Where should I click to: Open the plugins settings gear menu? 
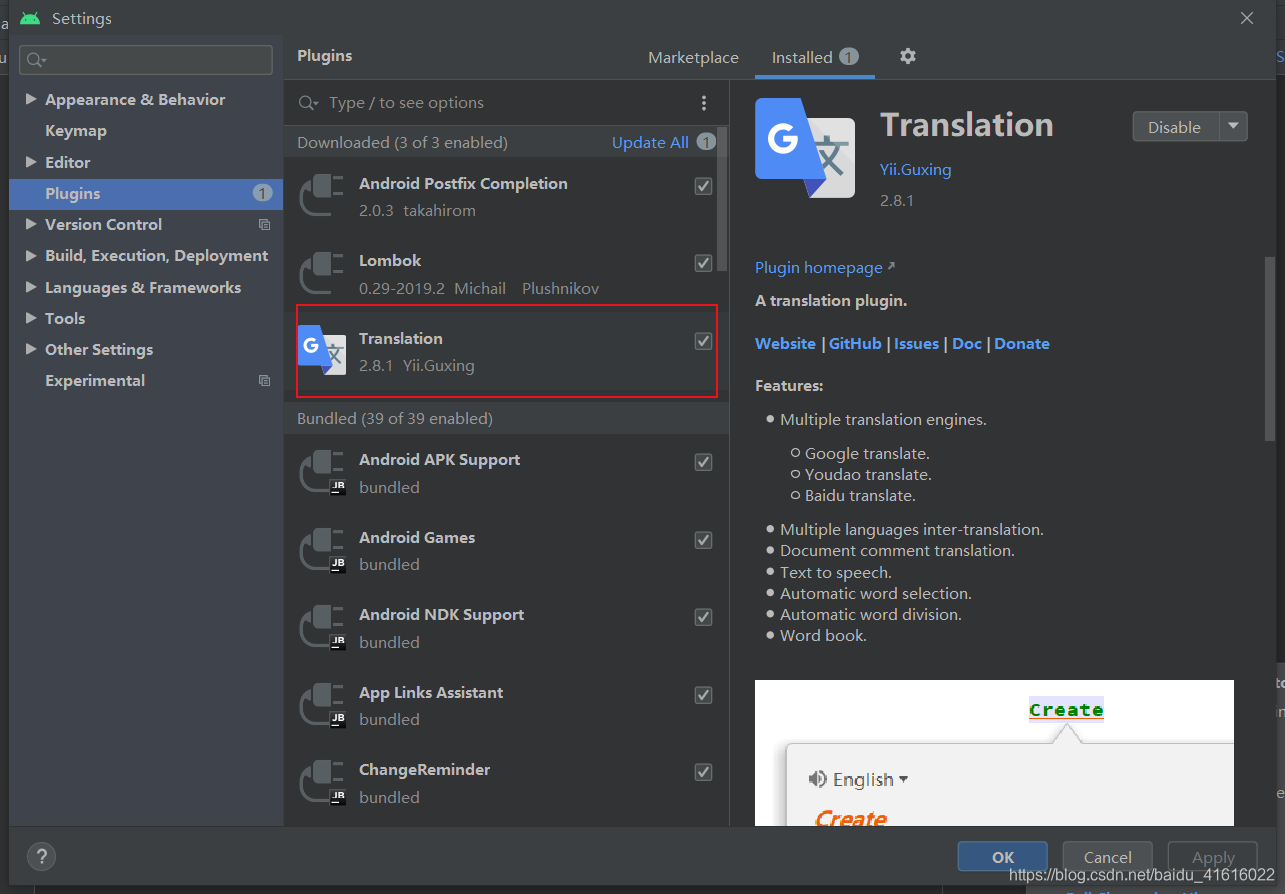click(x=907, y=56)
